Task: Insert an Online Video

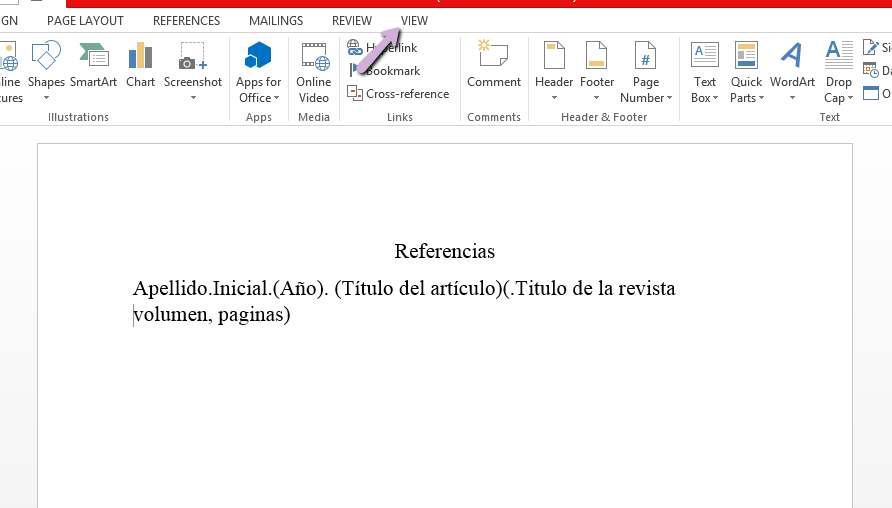Action: [x=314, y=72]
